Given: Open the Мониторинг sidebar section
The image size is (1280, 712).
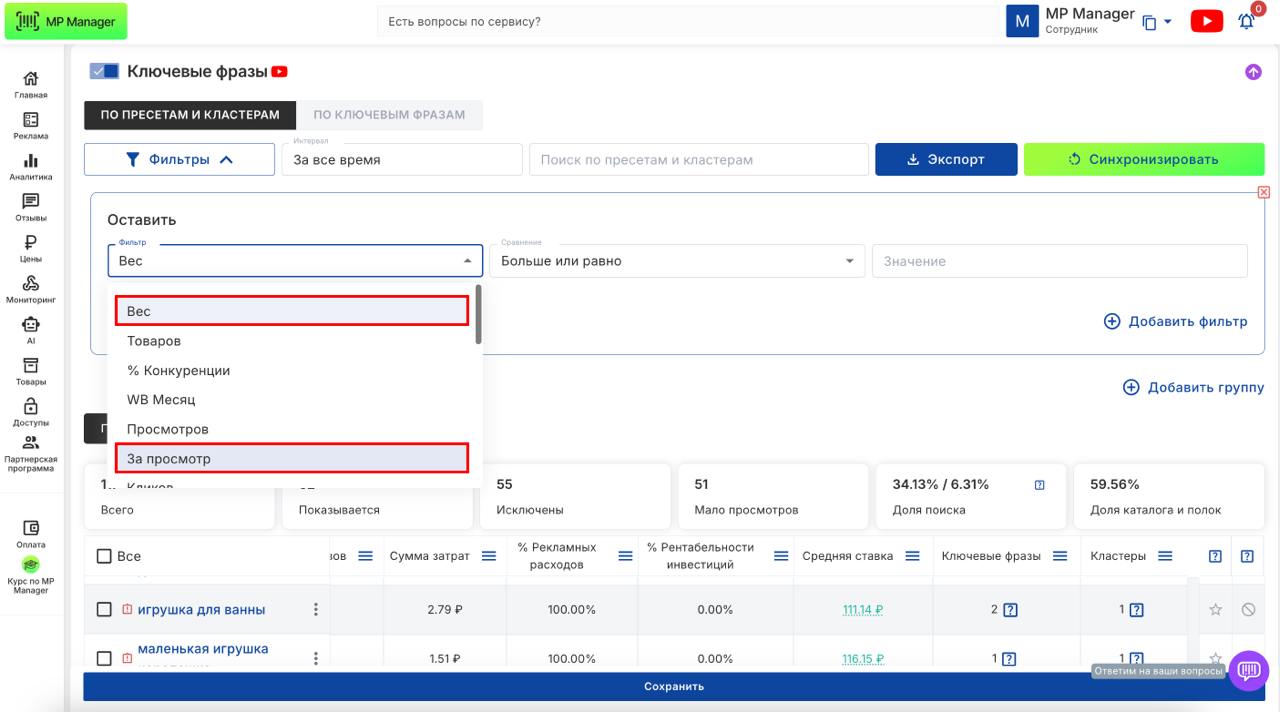Looking at the screenshot, I should pyautogui.click(x=30, y=289).
